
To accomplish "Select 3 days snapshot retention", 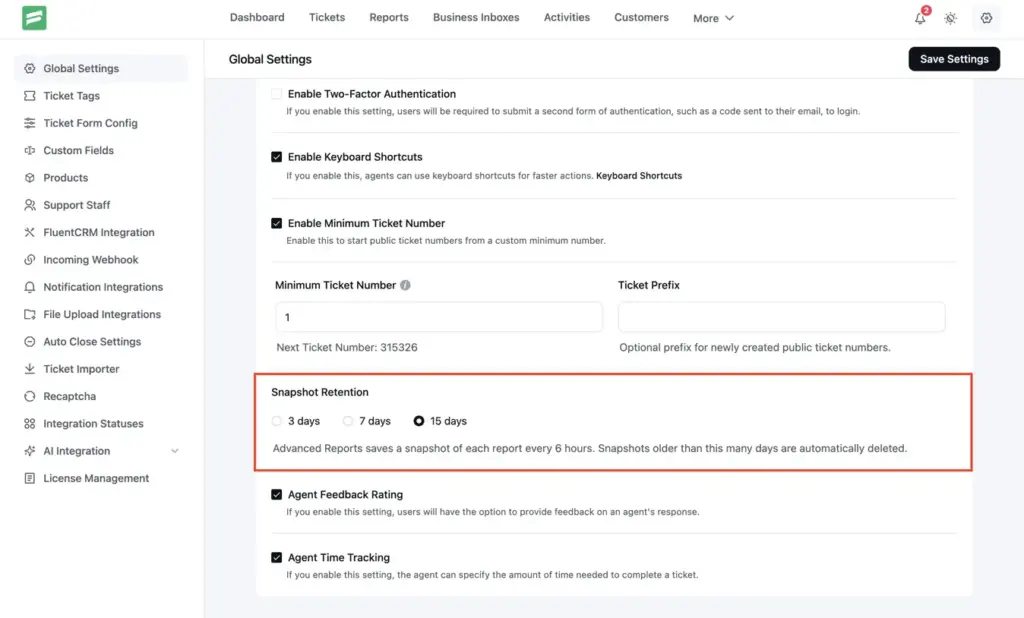I will click(x=277, y=421).
